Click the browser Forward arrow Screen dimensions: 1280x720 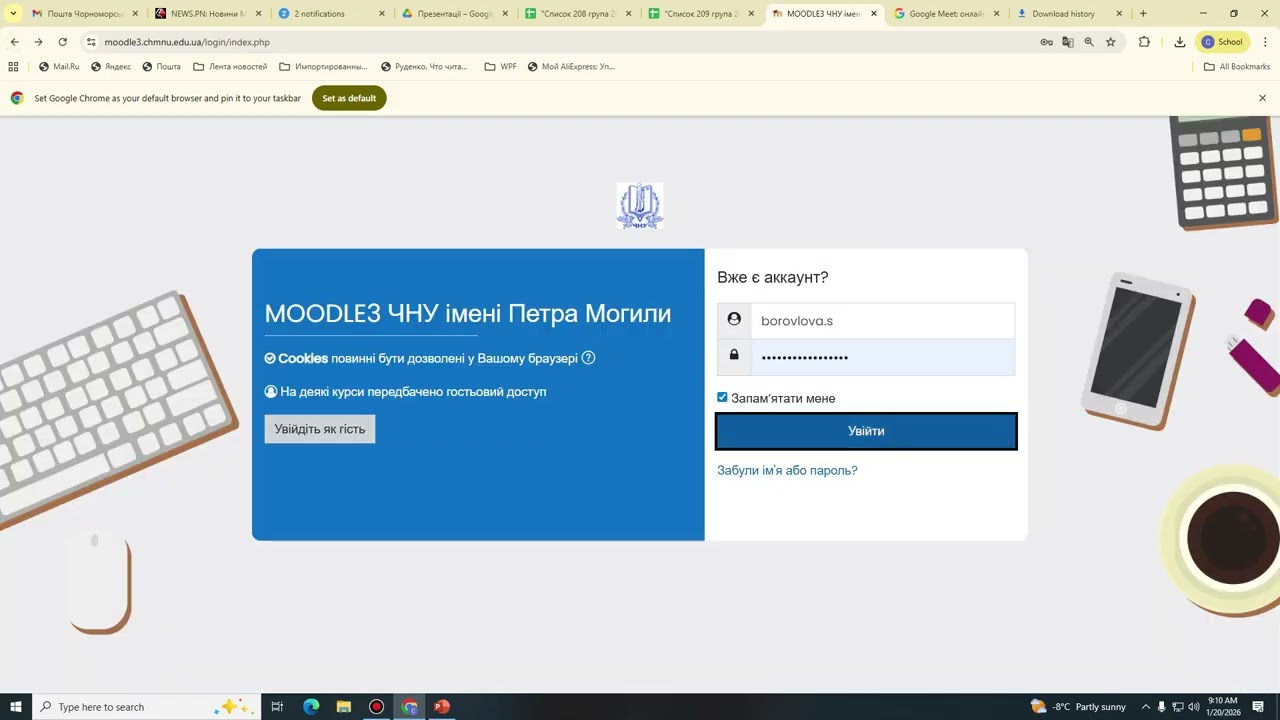pyautogui.click(x=38, y=42)
